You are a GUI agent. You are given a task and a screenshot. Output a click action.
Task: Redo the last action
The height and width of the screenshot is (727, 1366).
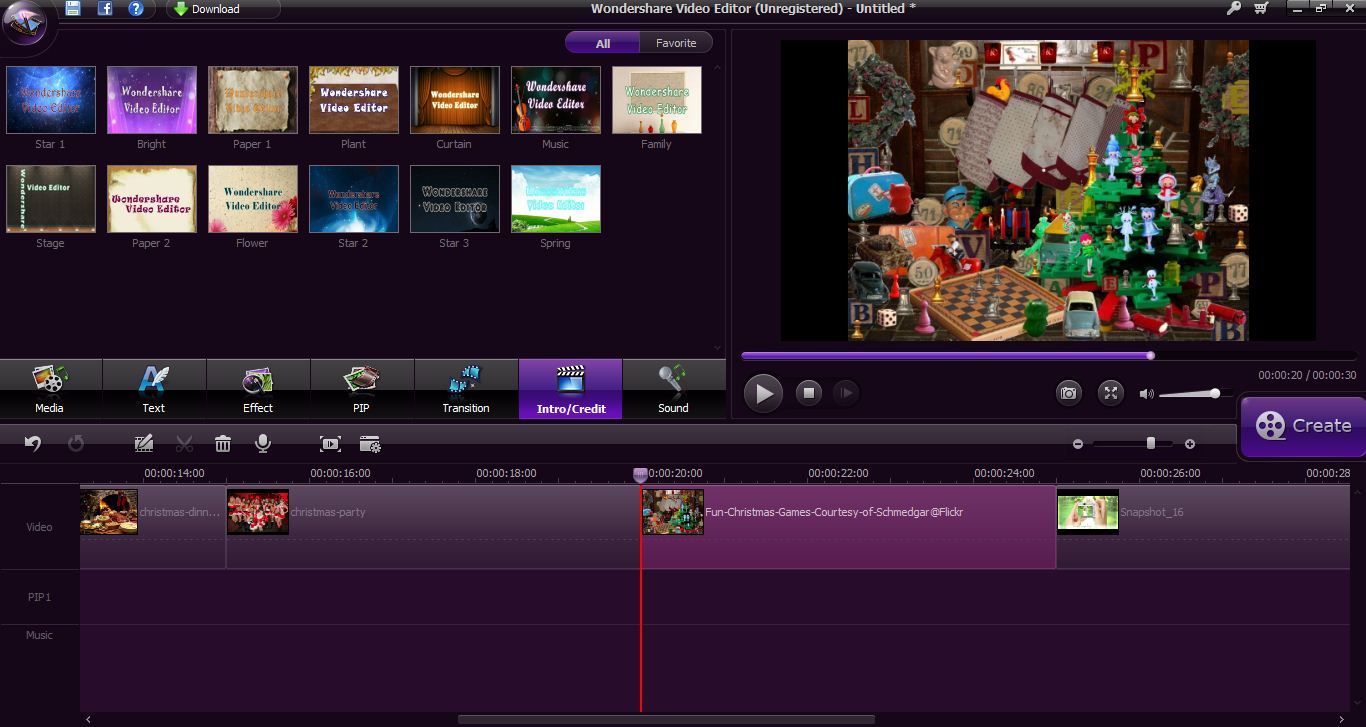(x=76, y=443)
